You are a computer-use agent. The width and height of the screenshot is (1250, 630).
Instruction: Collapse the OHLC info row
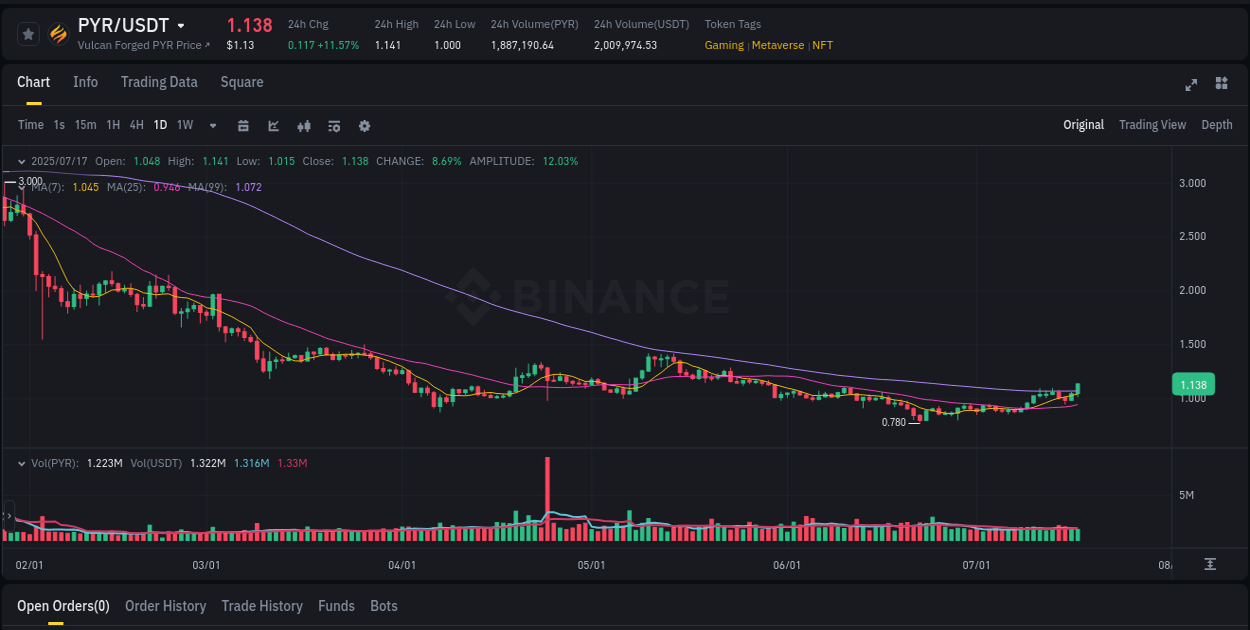tap(21, 161)
